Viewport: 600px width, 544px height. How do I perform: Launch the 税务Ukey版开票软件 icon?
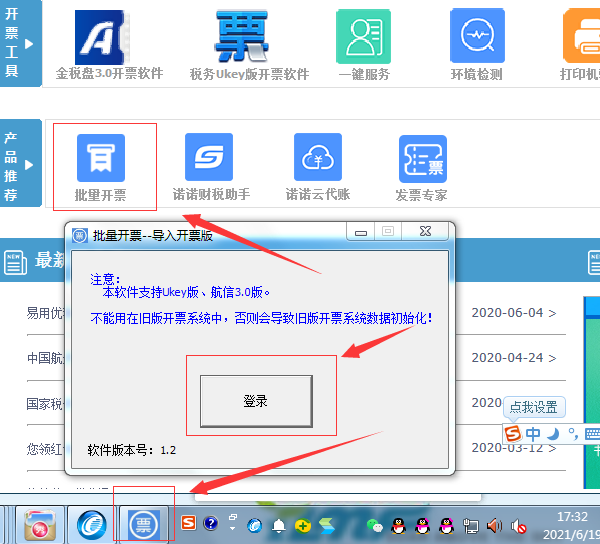(242, 36)
